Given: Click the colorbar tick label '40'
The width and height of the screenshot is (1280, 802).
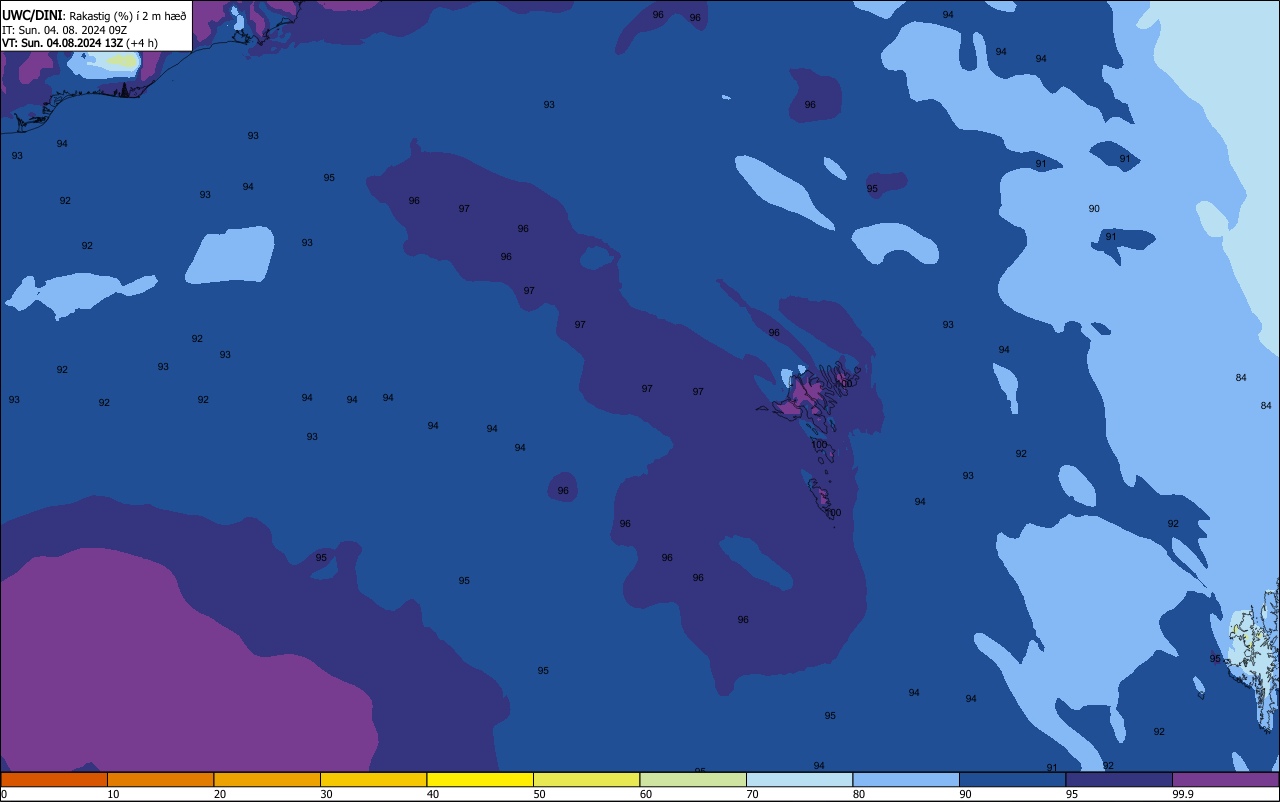Looking at the screenshot, I should [x=433, y=794].
